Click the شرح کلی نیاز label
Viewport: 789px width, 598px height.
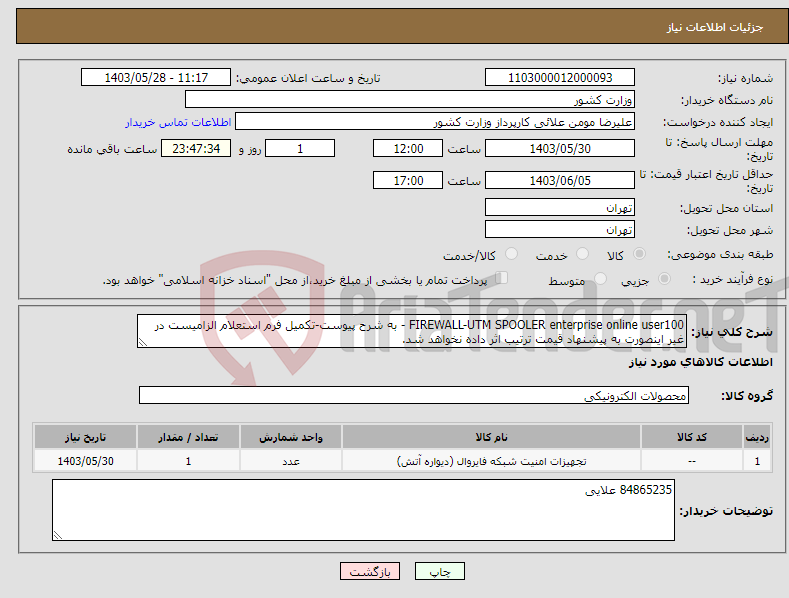[x=732, y=332]
